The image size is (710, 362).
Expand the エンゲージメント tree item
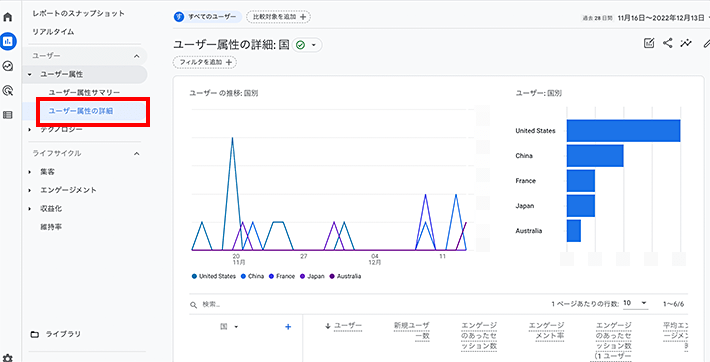point(30,190)
